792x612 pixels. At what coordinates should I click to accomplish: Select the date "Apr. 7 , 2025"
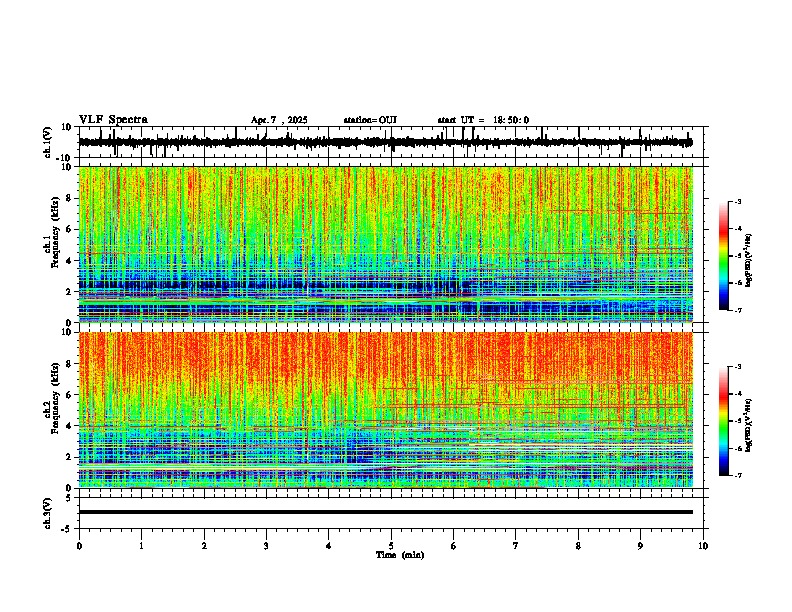point(279,120)
